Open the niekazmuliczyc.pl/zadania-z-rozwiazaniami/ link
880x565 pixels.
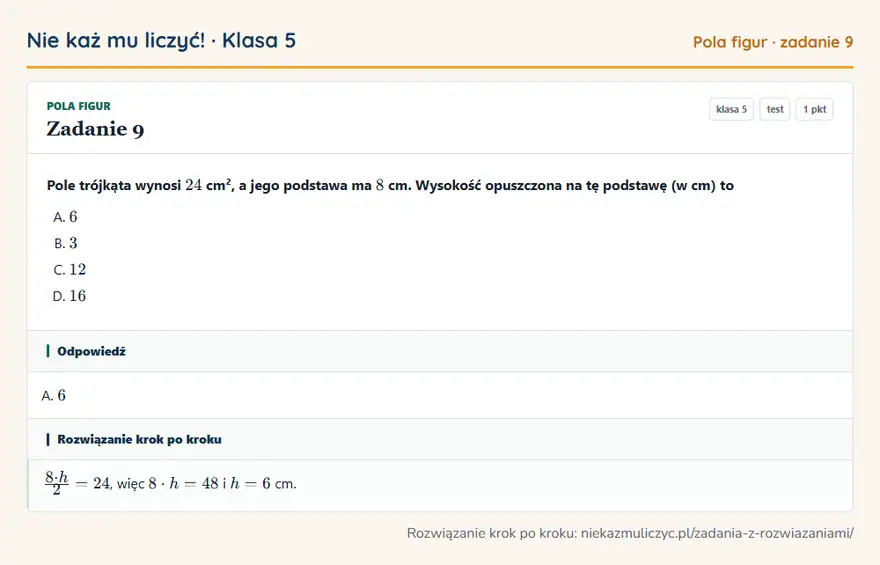(x=717, y=533)
